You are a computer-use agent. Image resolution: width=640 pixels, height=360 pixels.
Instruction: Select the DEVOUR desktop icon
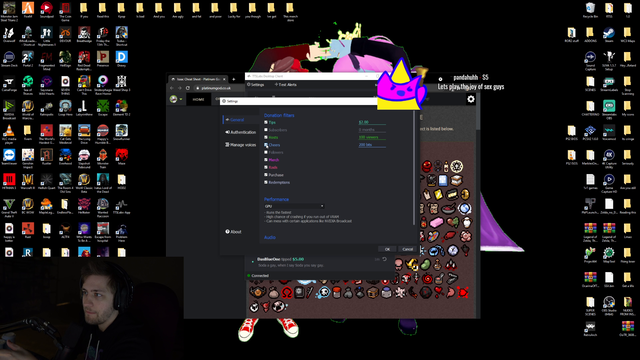tap(65, 35)
